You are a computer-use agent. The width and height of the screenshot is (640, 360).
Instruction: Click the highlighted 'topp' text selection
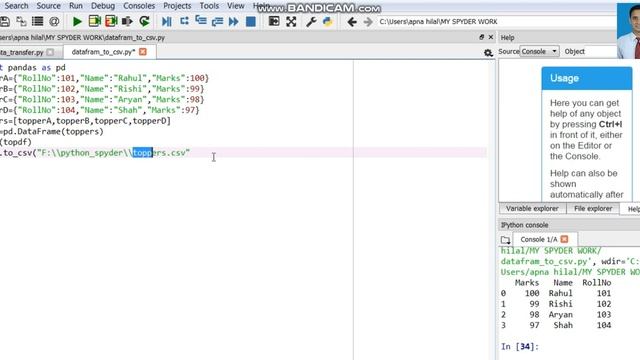pos(142,153)
